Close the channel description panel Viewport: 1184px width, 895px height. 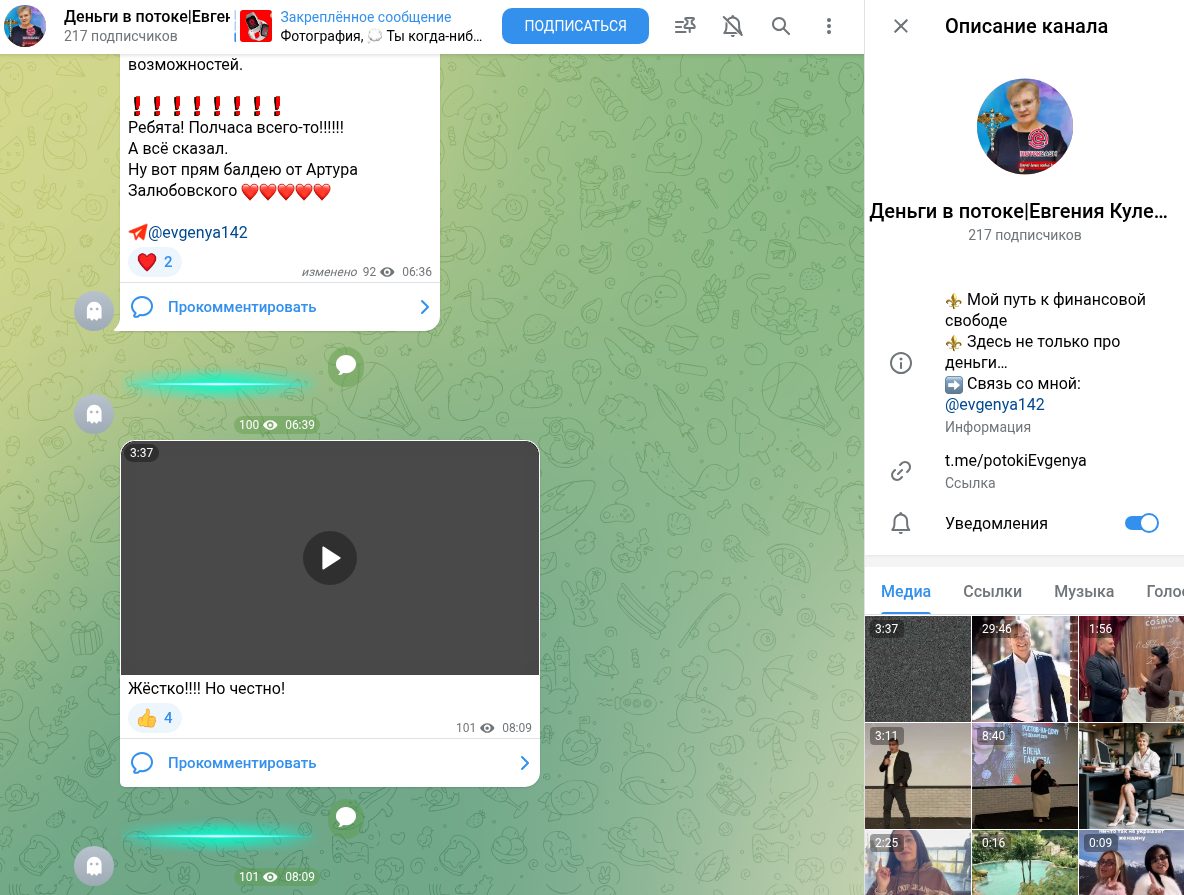click(901, 26)
